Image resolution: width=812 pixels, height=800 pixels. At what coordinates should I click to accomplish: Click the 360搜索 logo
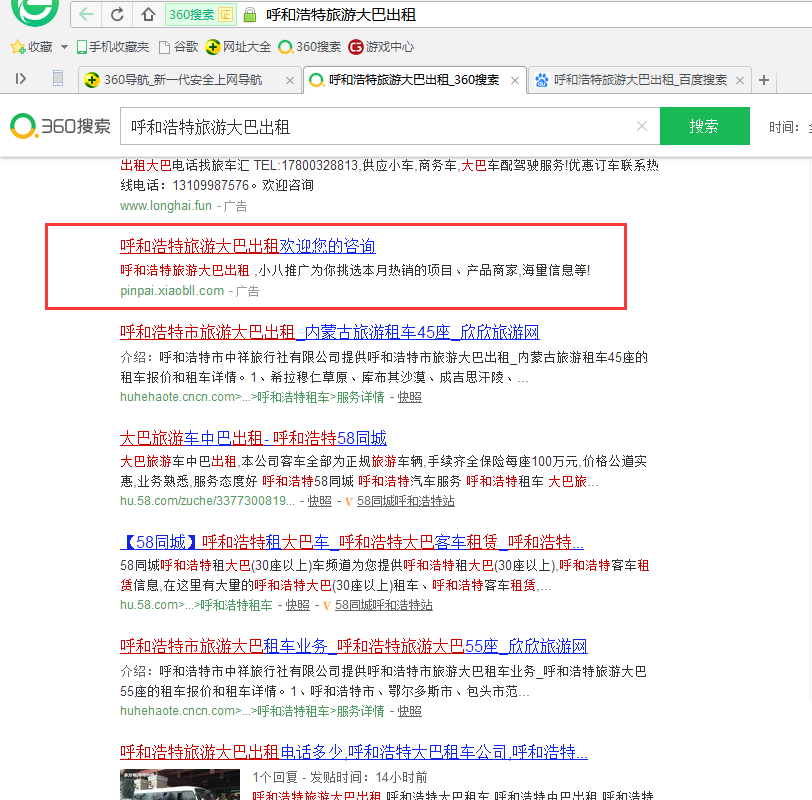tap(61, 126)
